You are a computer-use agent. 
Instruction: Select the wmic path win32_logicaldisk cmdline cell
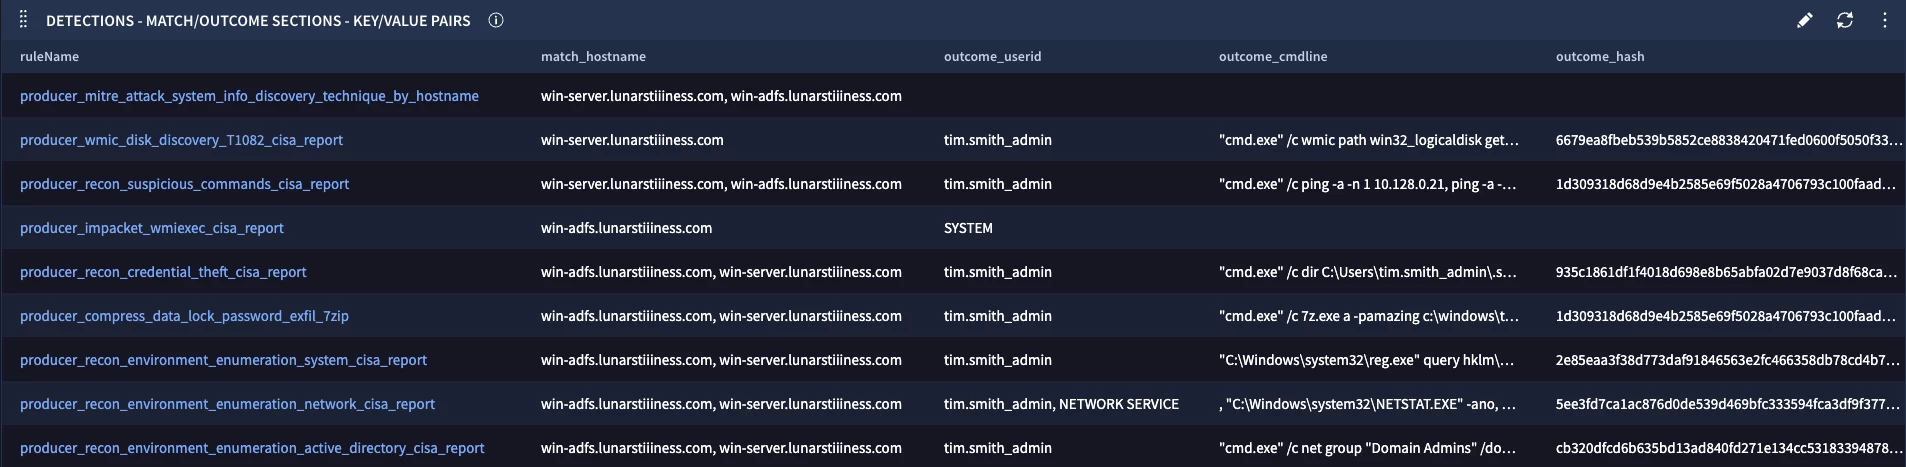click(1369, 140)
